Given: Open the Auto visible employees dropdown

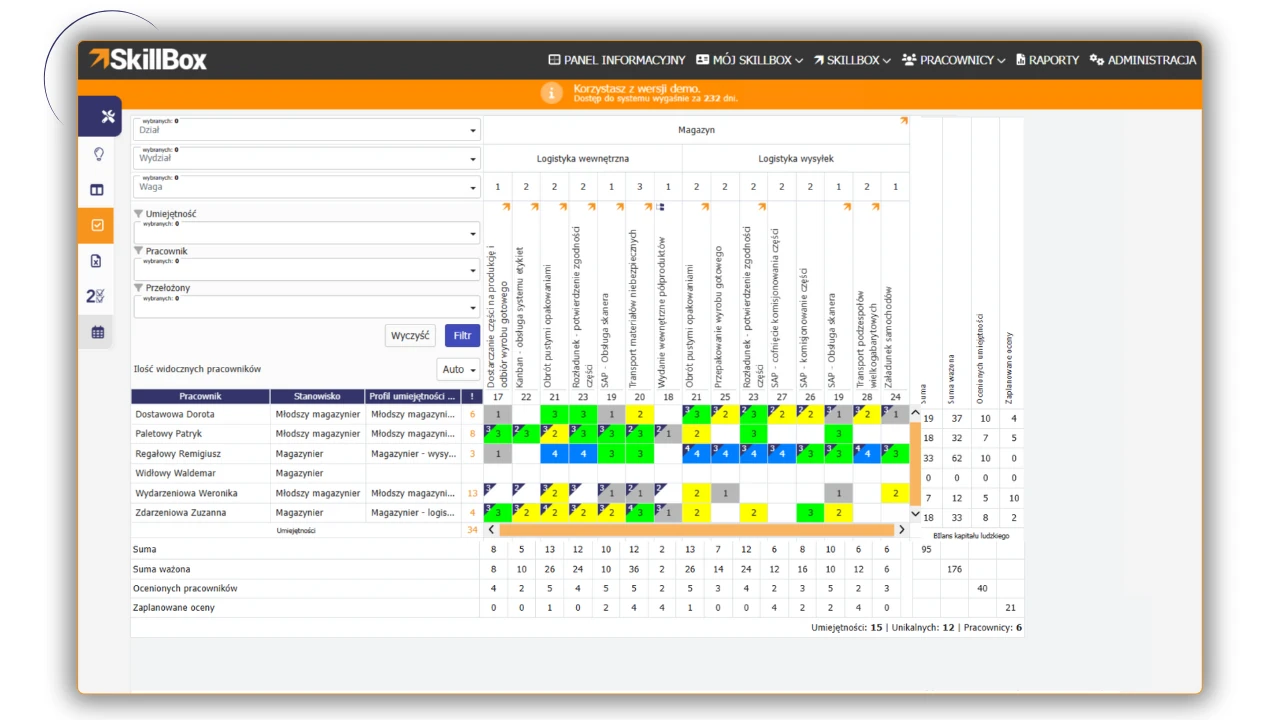Looking at the screenshot, I should [x=458, y=370].
